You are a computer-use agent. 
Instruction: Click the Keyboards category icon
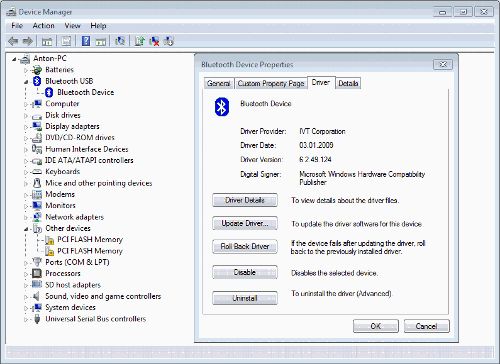pos(37,172)
